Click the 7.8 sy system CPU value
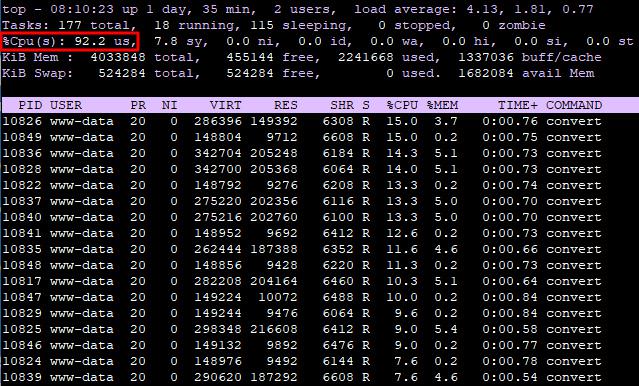The width and height of the screenshot is (639, 386). point(181,41)
